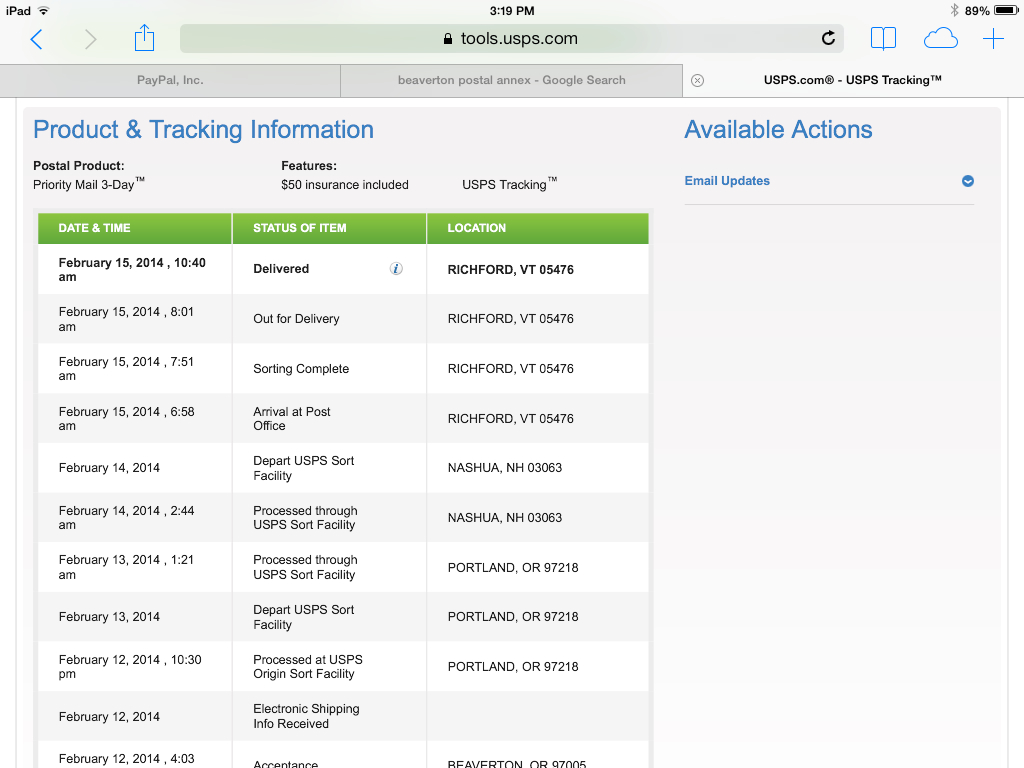
Task: Switch to beaverton postal annex tab
Action: pyautogui.click(x=511, y=80)
